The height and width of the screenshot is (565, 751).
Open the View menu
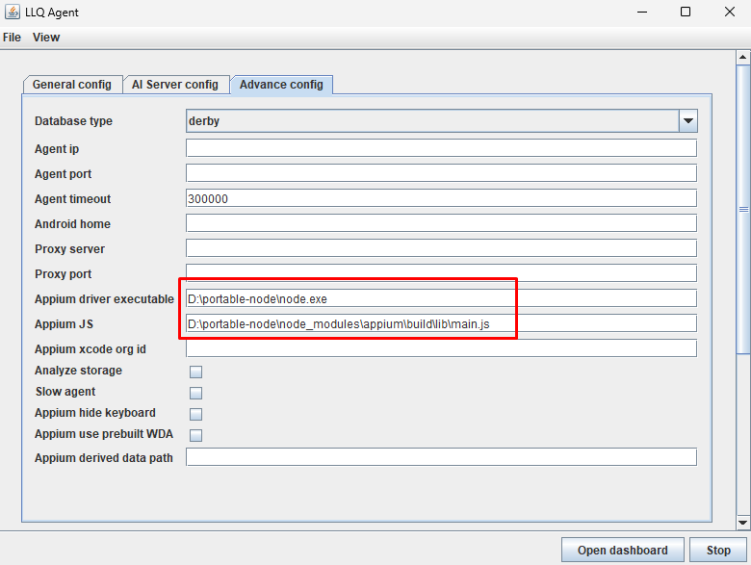pos(46,37)
